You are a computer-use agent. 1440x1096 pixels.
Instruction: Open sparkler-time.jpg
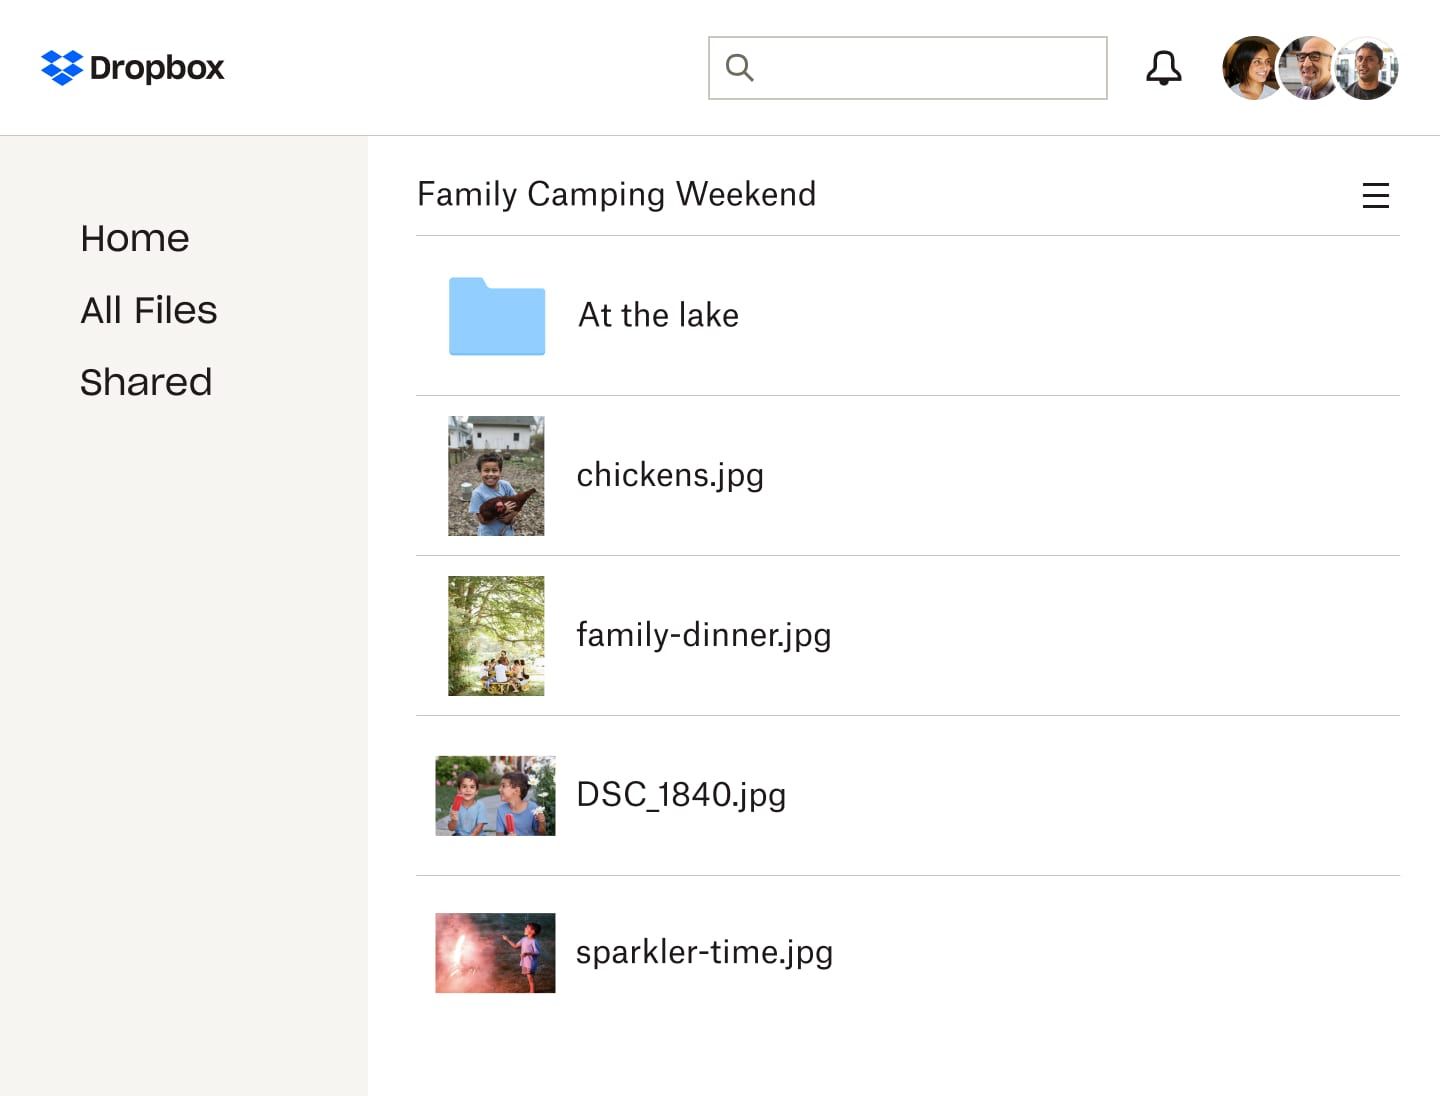[x=705, y=953]
